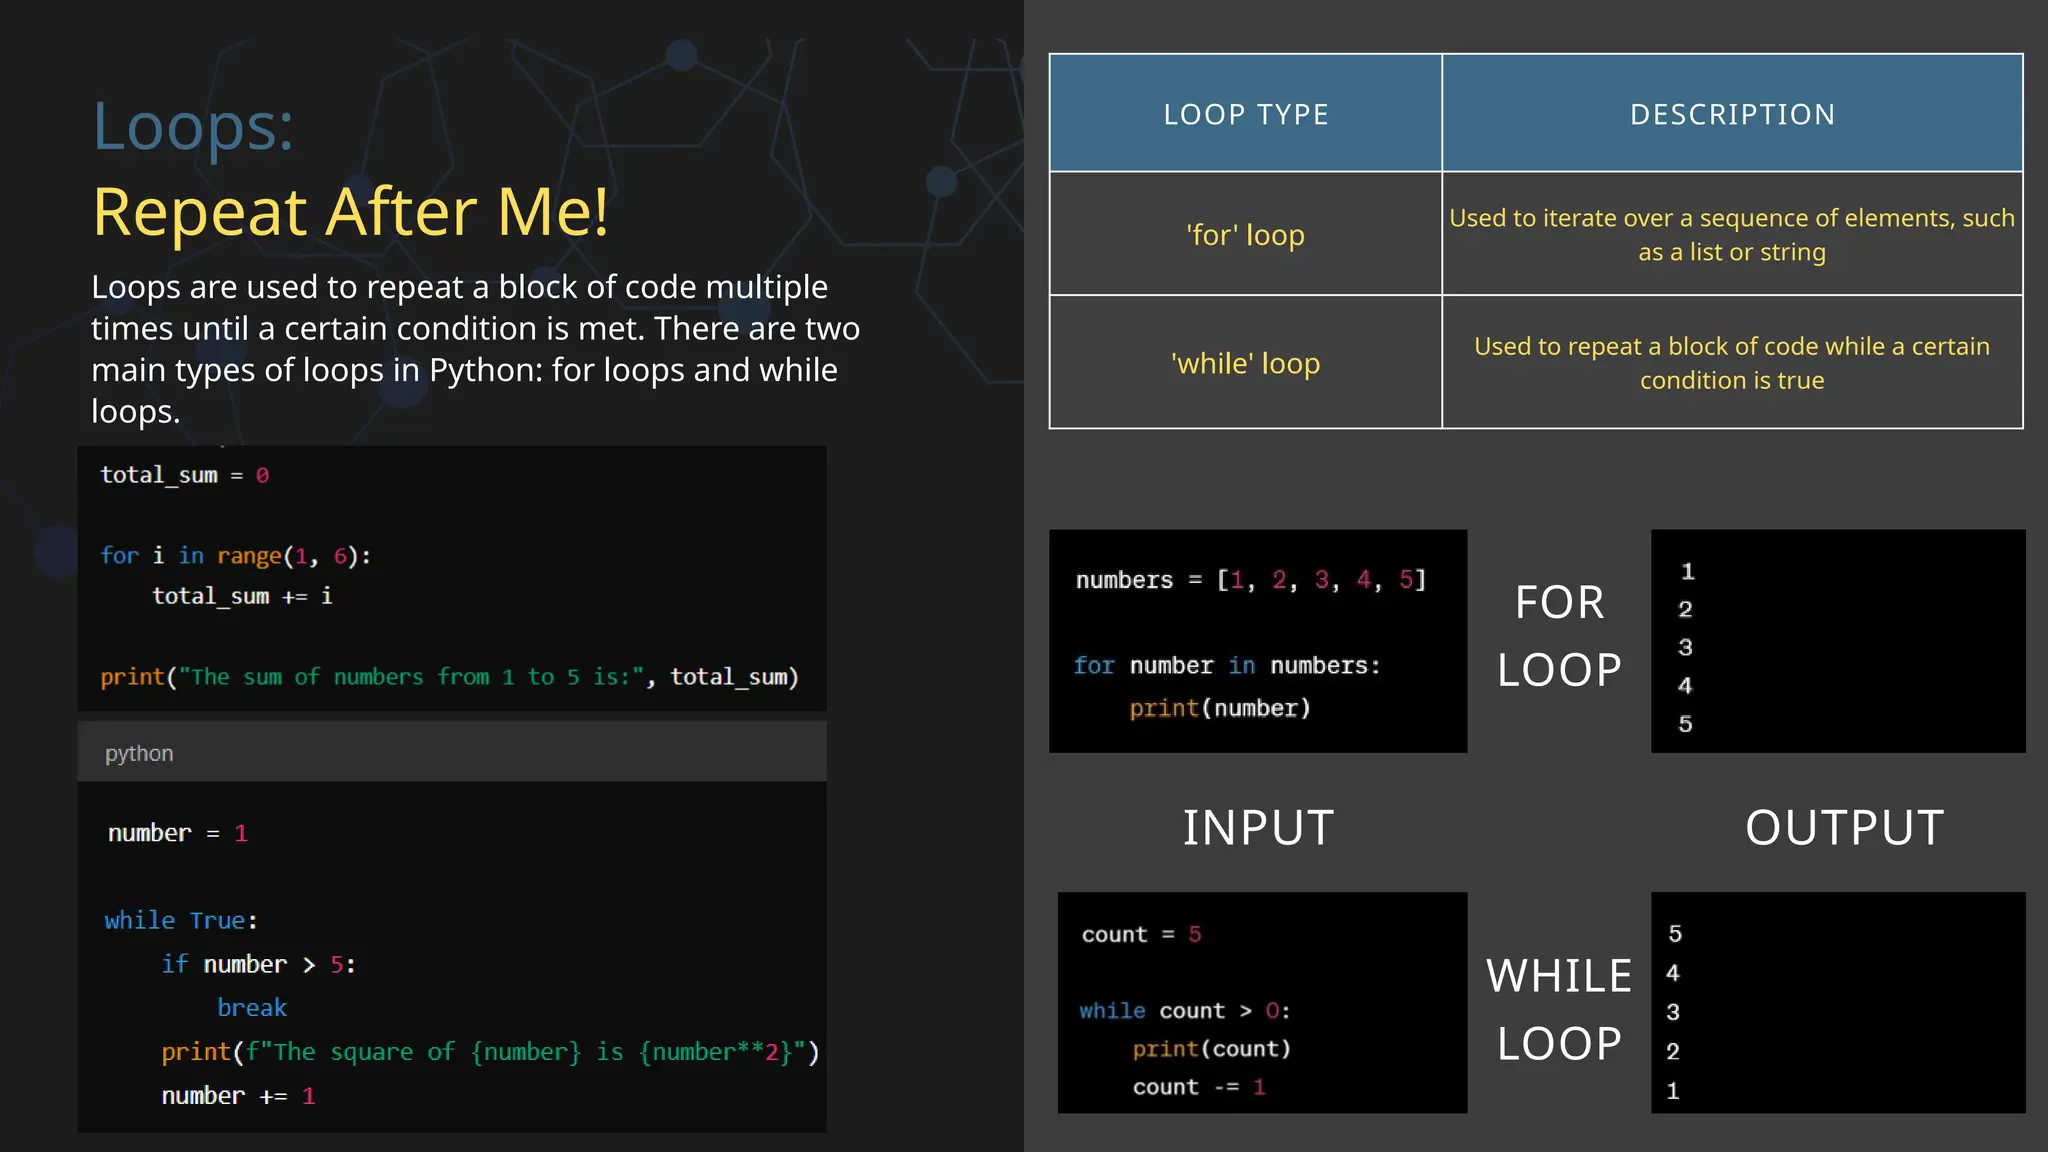Select the 'while' loop table cell
2048x1152 pixels.
coord(1245,363)
